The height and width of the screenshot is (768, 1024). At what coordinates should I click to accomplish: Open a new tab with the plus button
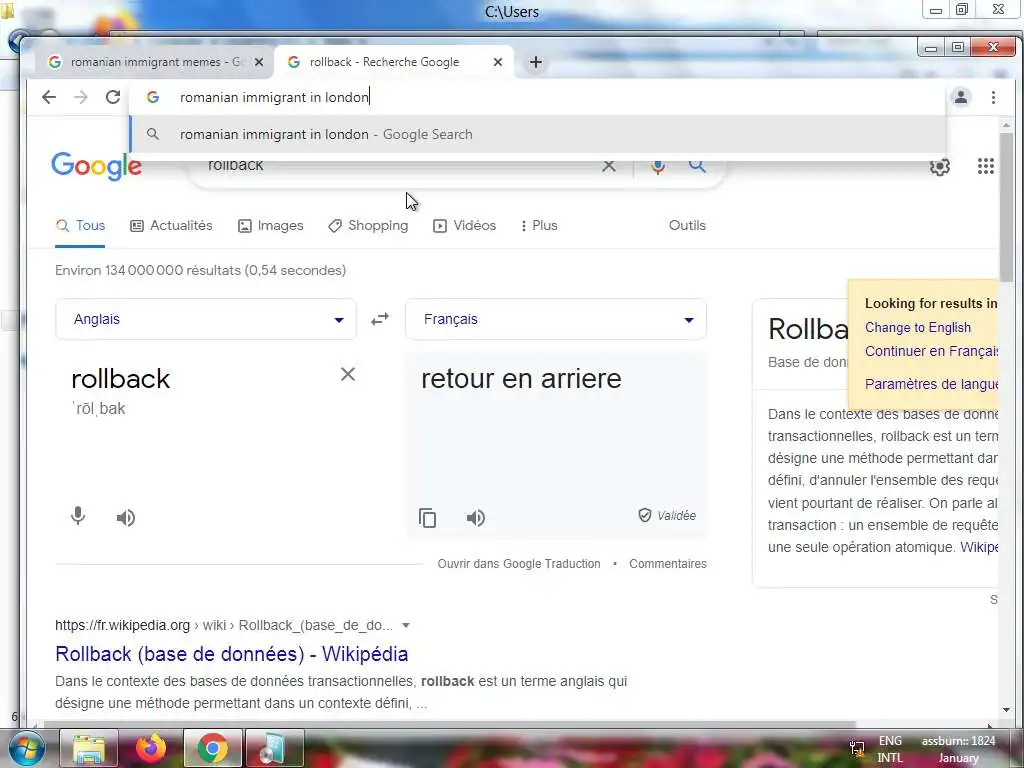tap(536, 62)
